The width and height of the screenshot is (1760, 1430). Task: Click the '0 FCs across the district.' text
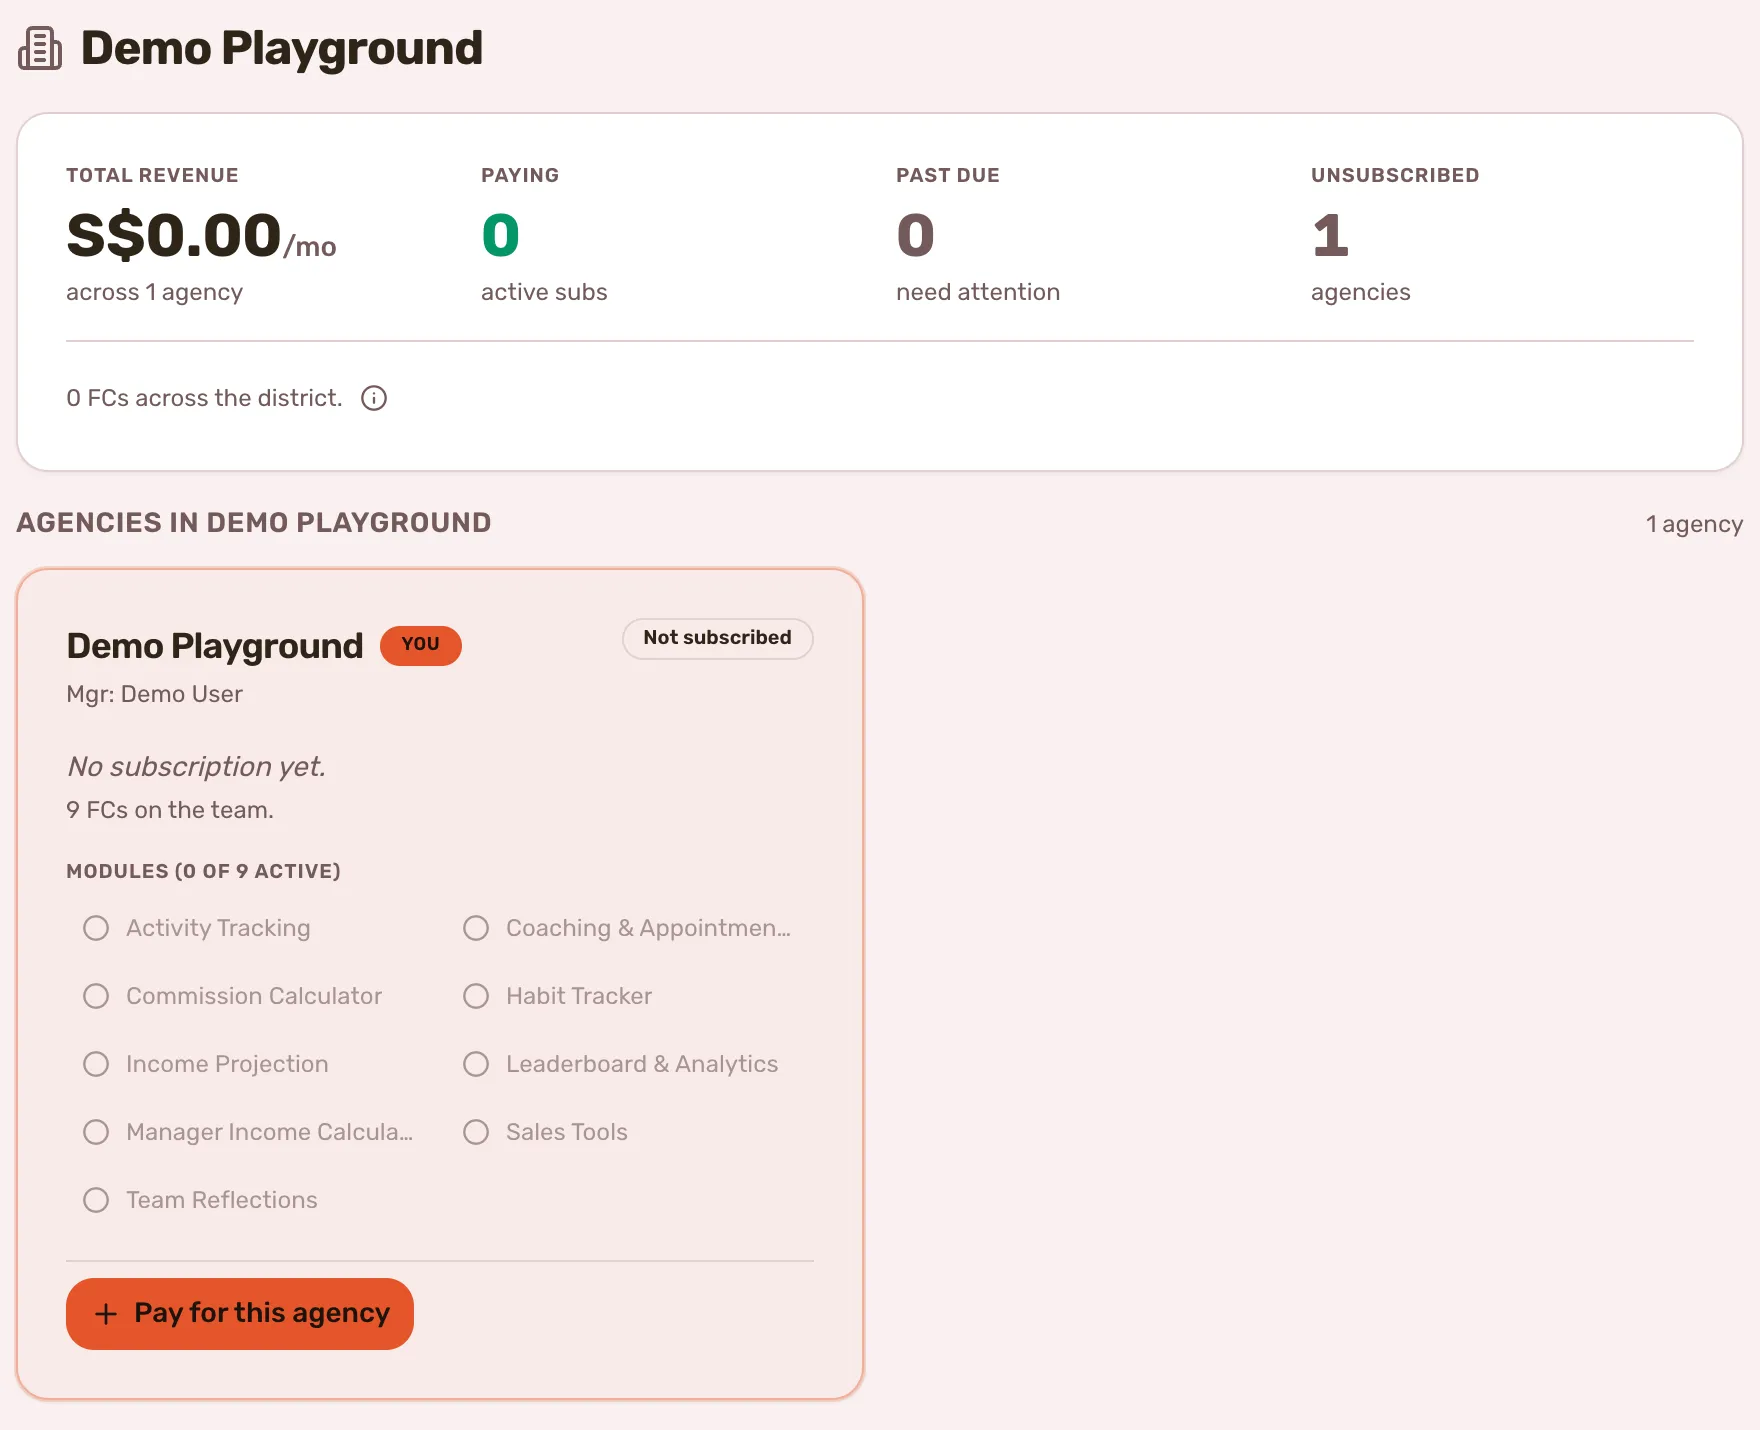[204, 398]
